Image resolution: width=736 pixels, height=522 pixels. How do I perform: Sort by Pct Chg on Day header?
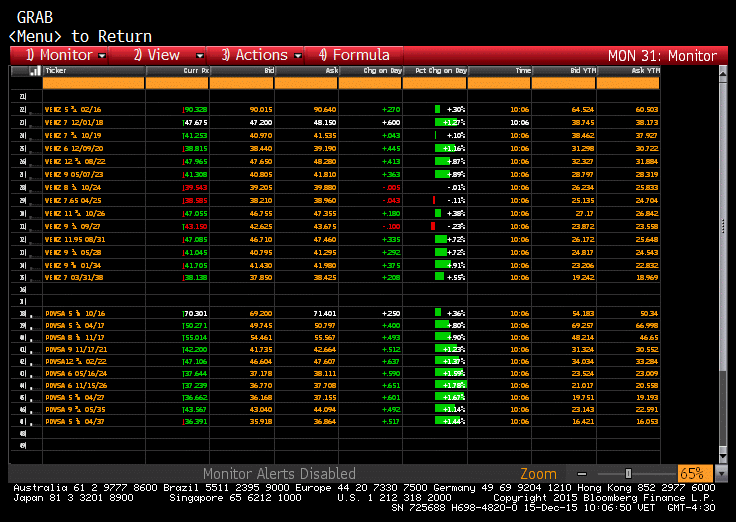pos(435,71)
